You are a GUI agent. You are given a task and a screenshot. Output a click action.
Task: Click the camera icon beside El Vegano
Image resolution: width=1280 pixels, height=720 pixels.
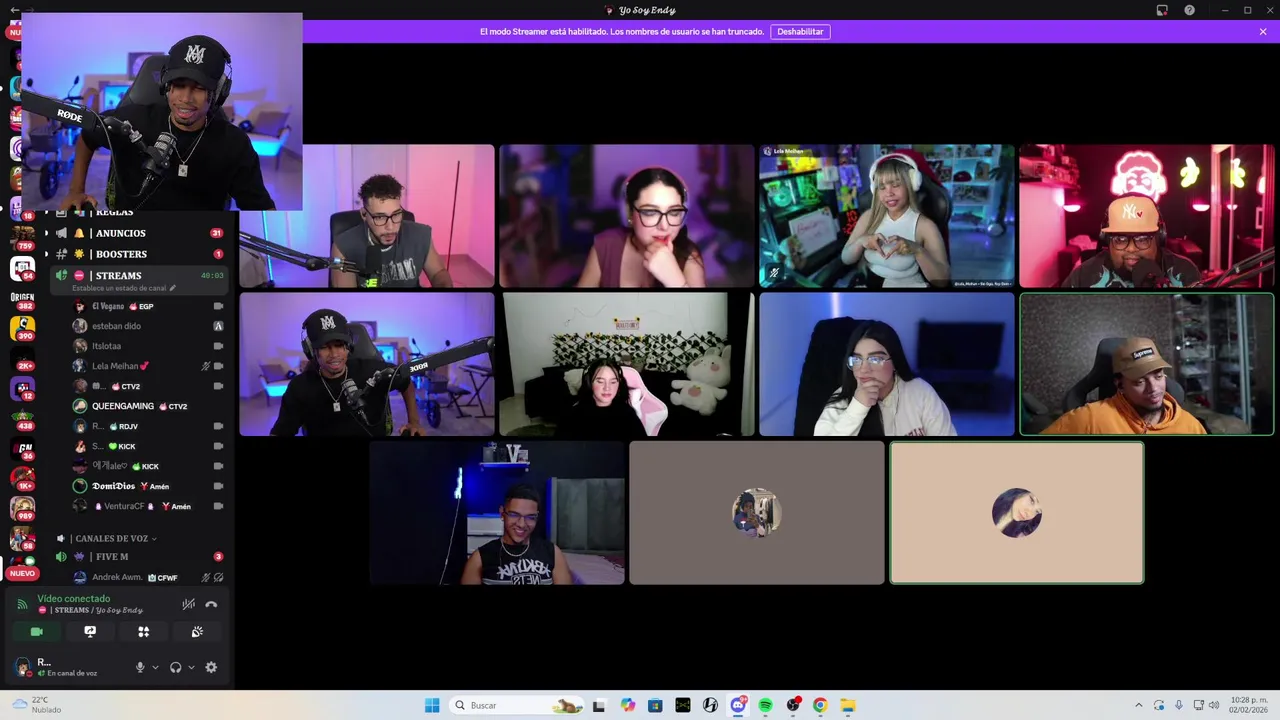(x=218, y=306)
